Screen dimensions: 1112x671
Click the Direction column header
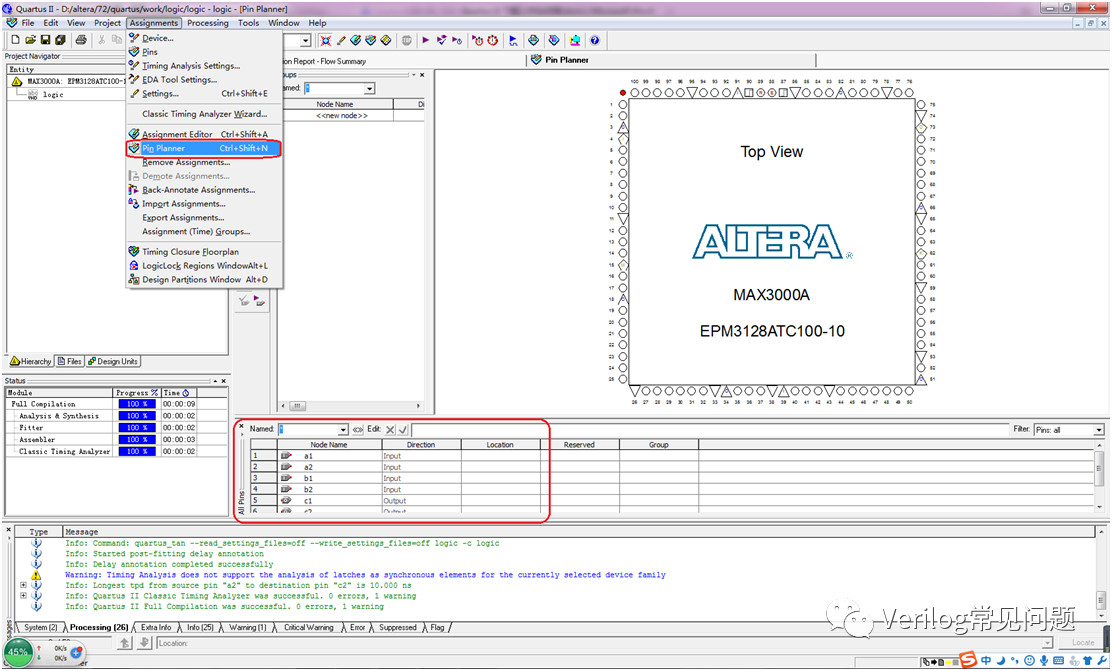point(421,445)
